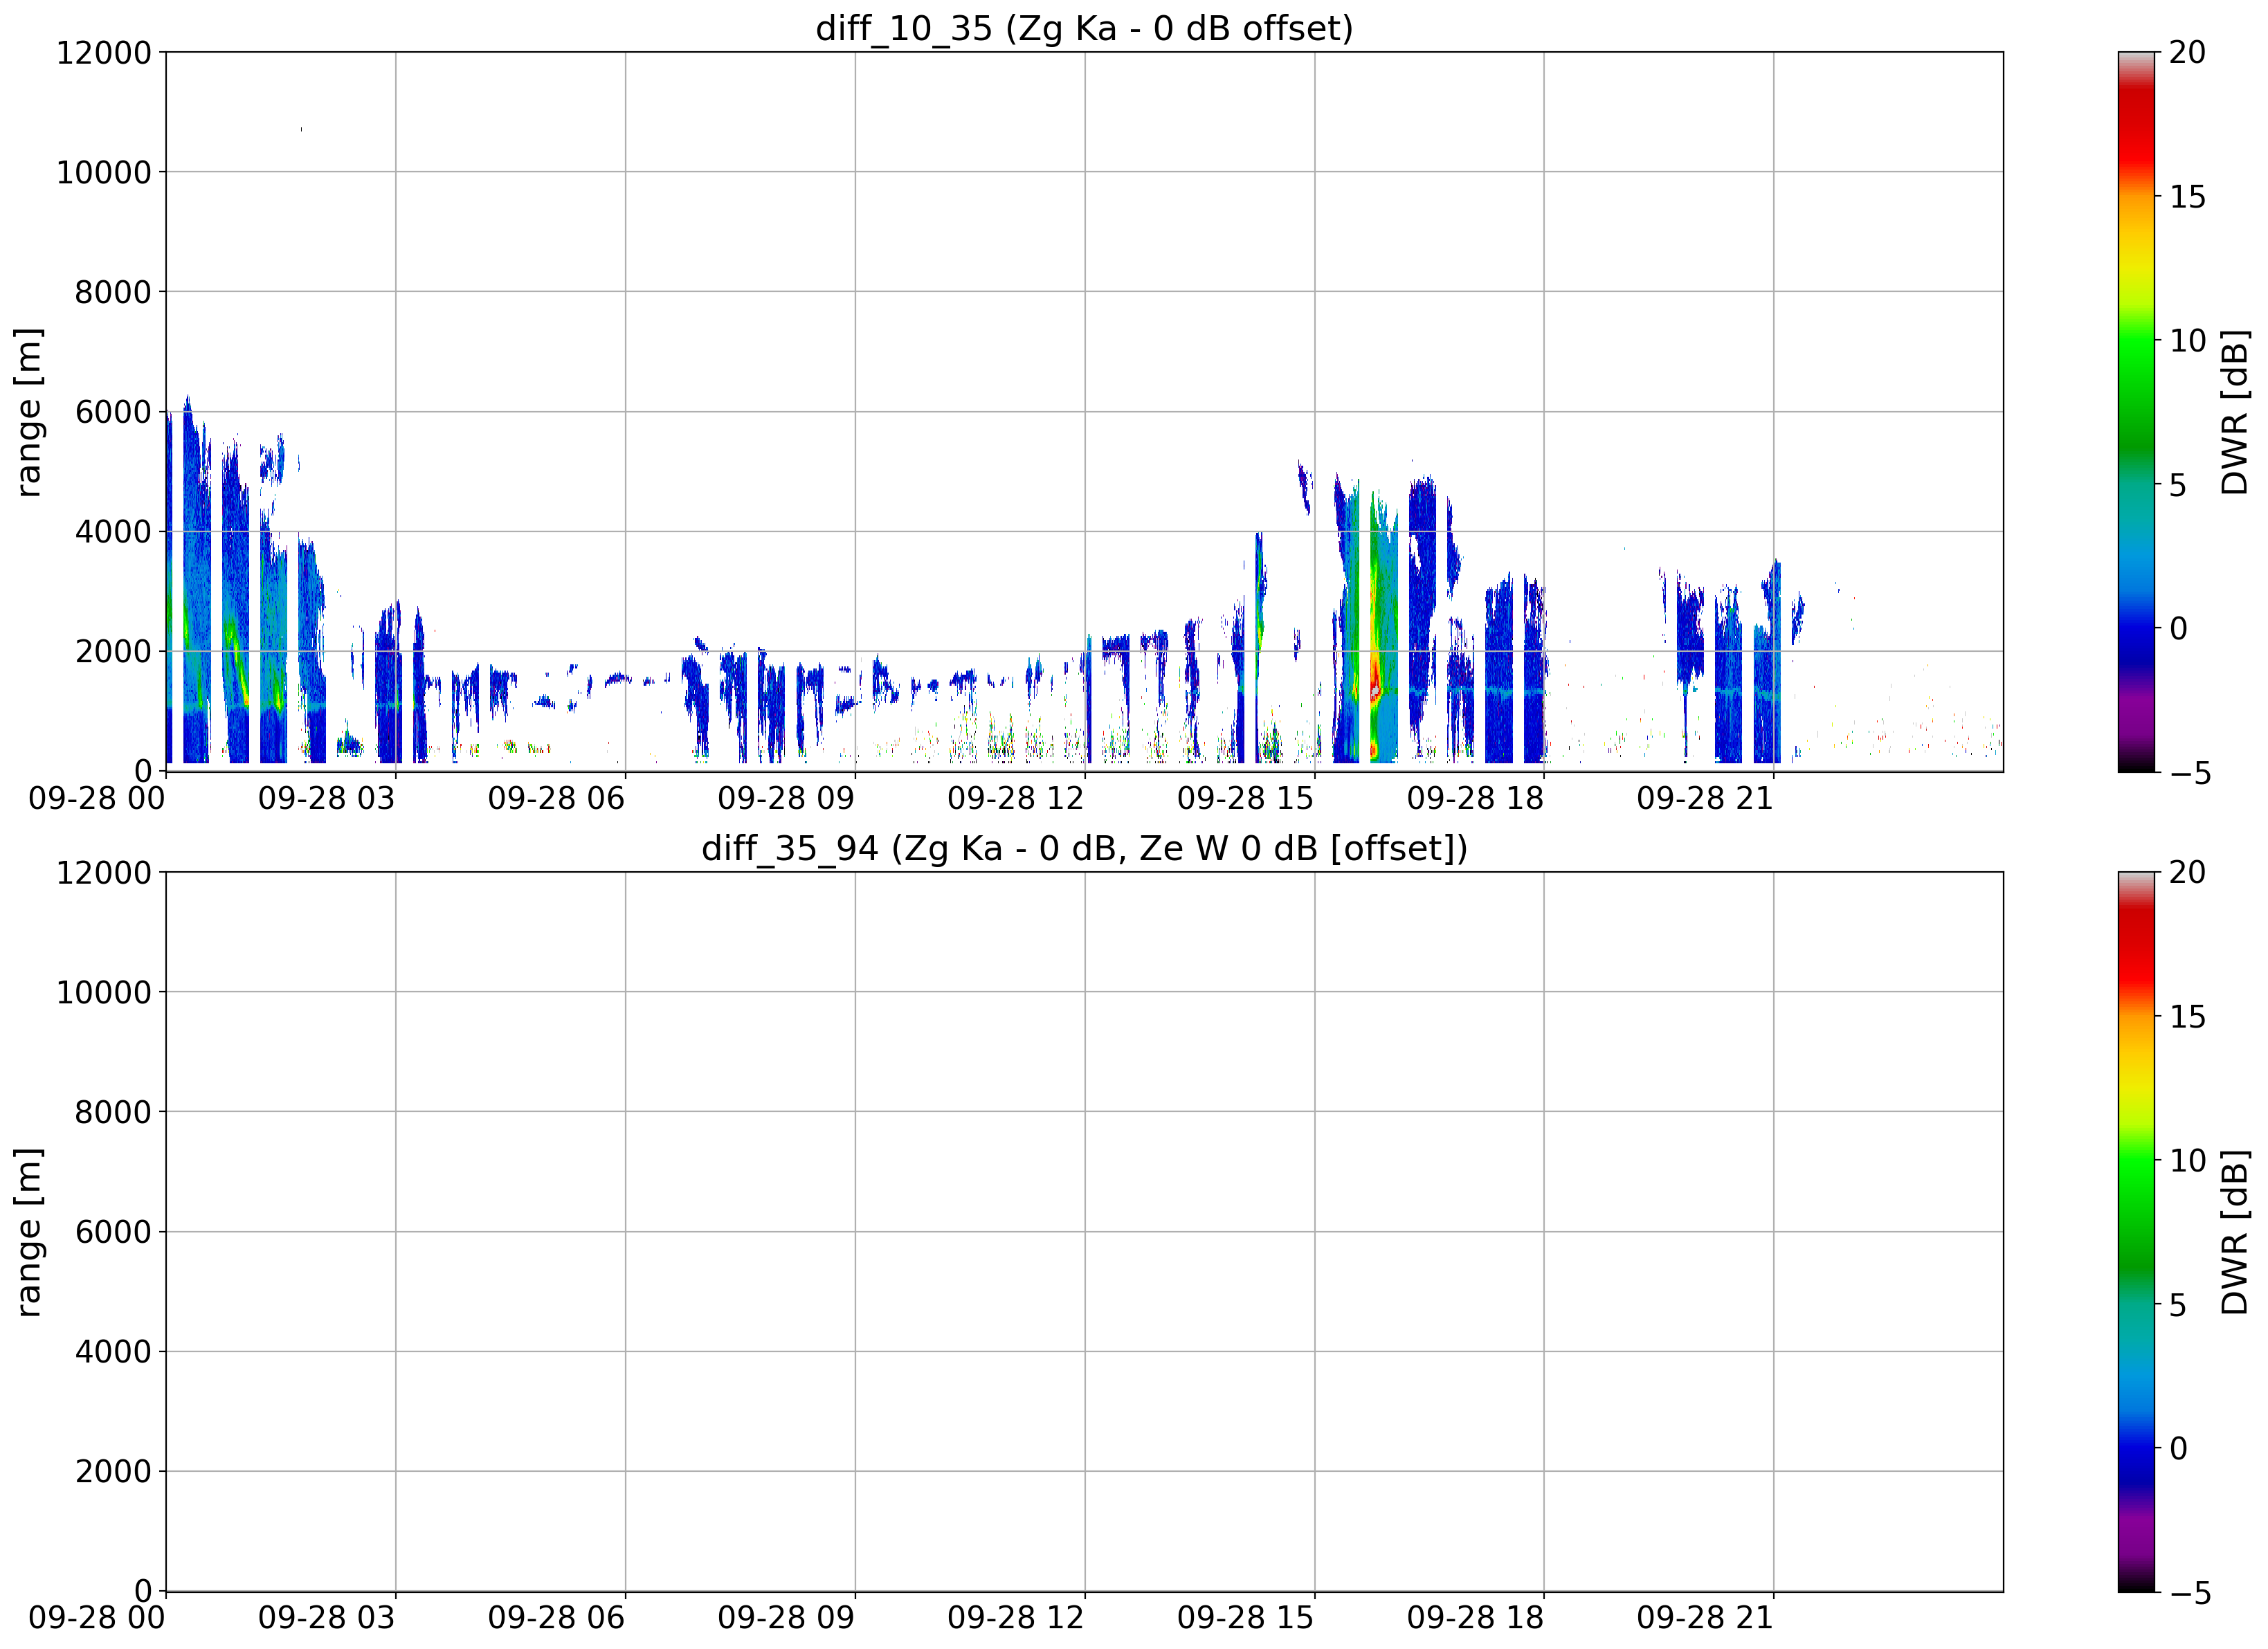The width and height of the screenshot is (2268, 1649).
Task: Select the '09-28 12' time tick under the bottom plot
Action: click(1016, 1618)
